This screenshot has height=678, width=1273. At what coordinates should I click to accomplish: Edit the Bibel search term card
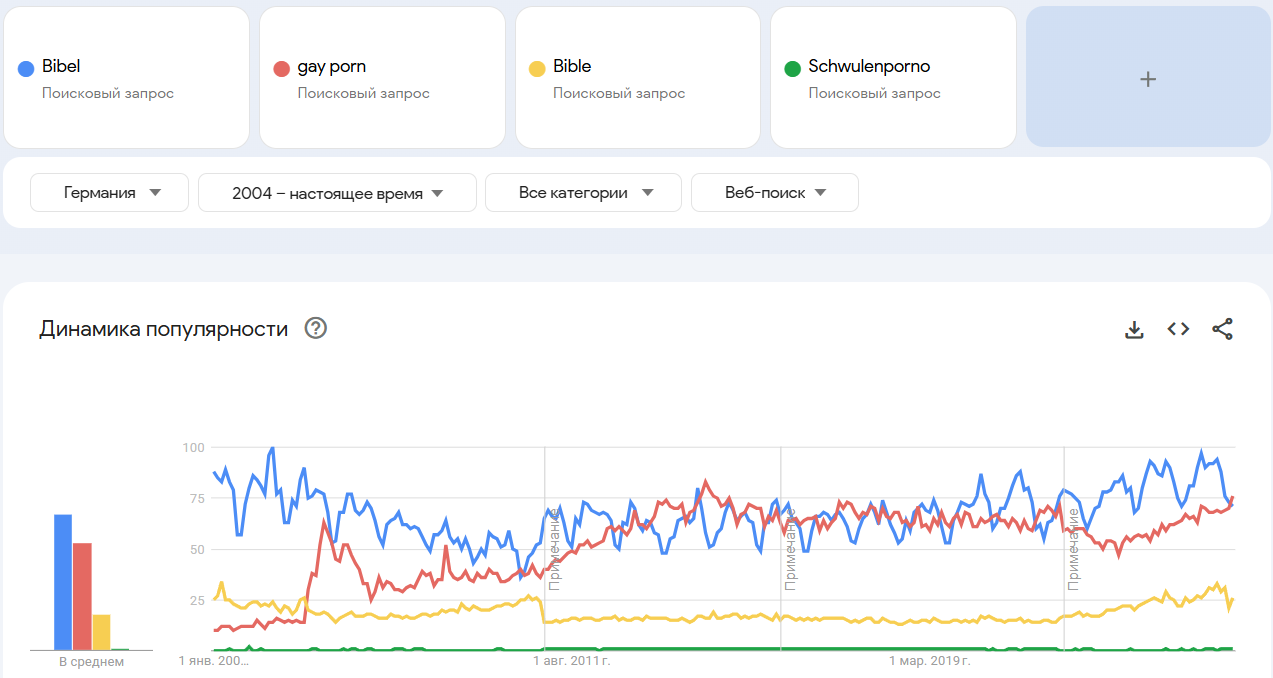[x=126, y=78]
